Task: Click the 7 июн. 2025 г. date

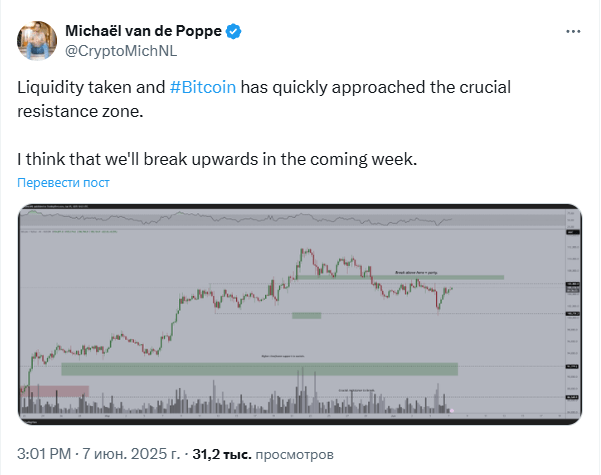Action: tap(131, 454)
